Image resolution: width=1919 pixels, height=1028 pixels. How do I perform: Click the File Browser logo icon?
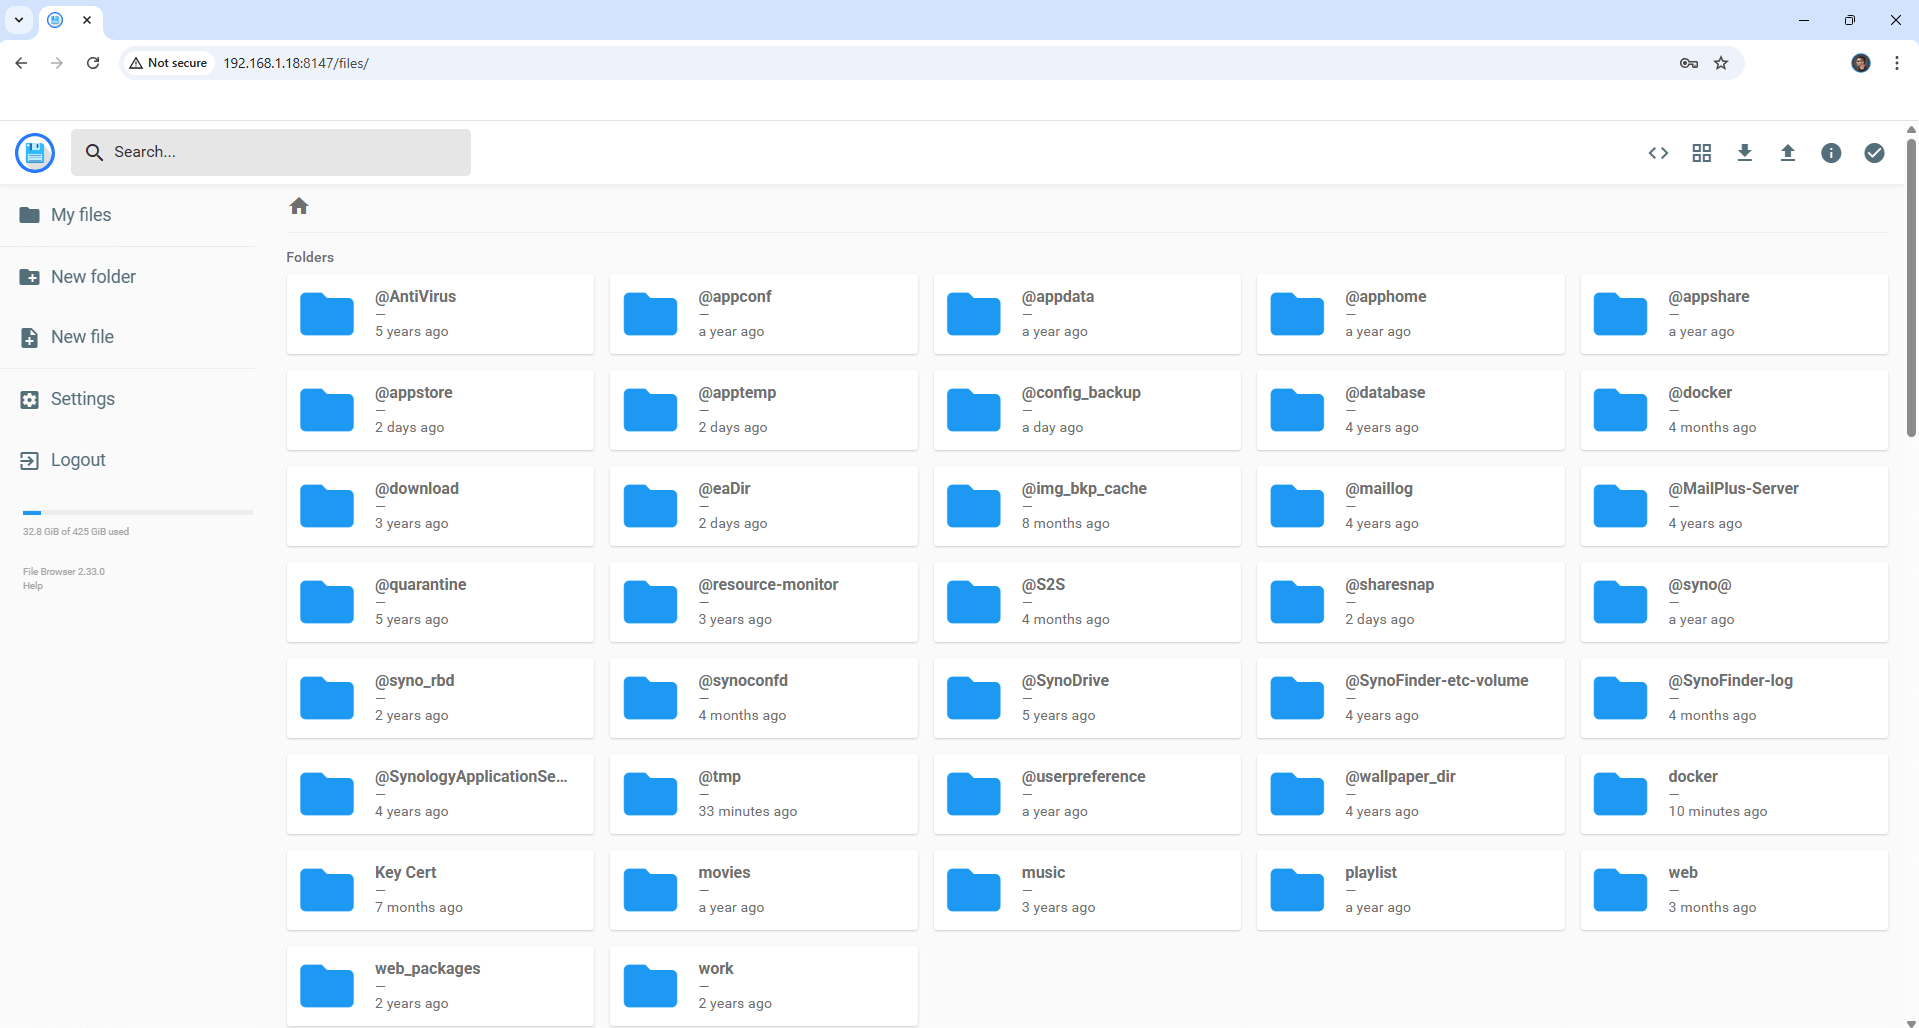click(x=35, y=153)
